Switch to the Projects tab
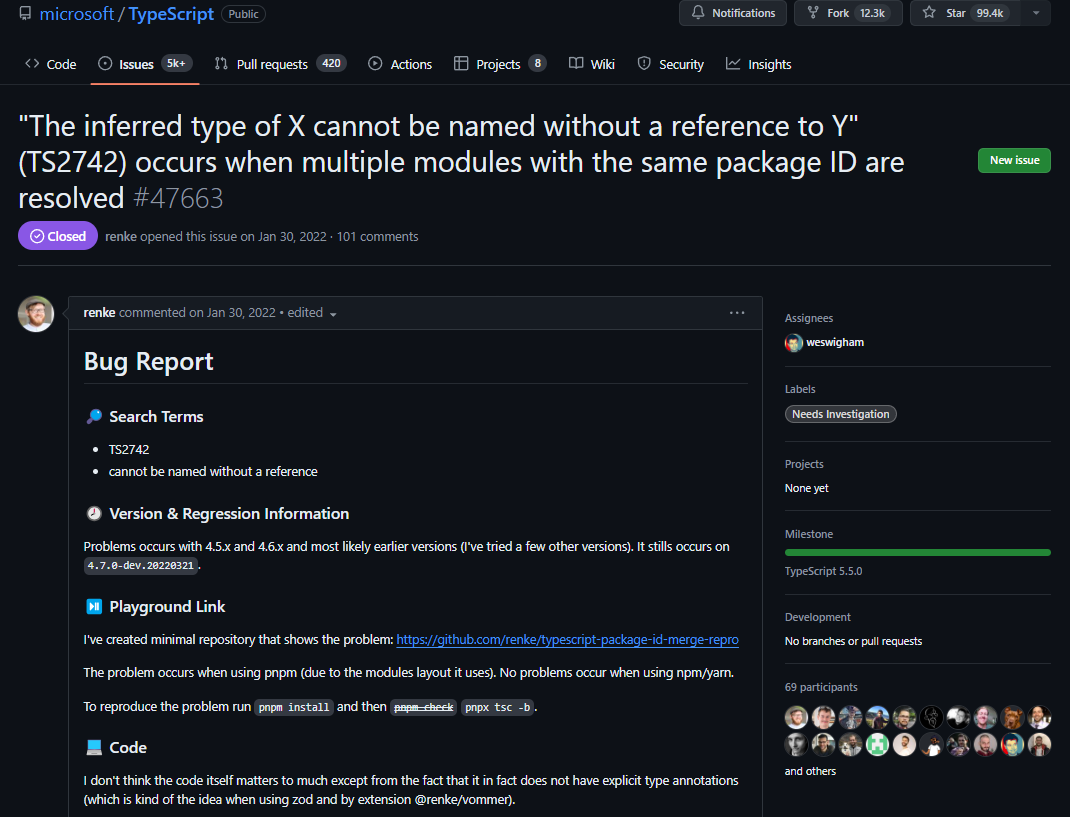This screenshot has height=817, width=1070. (x=500, y=64)
